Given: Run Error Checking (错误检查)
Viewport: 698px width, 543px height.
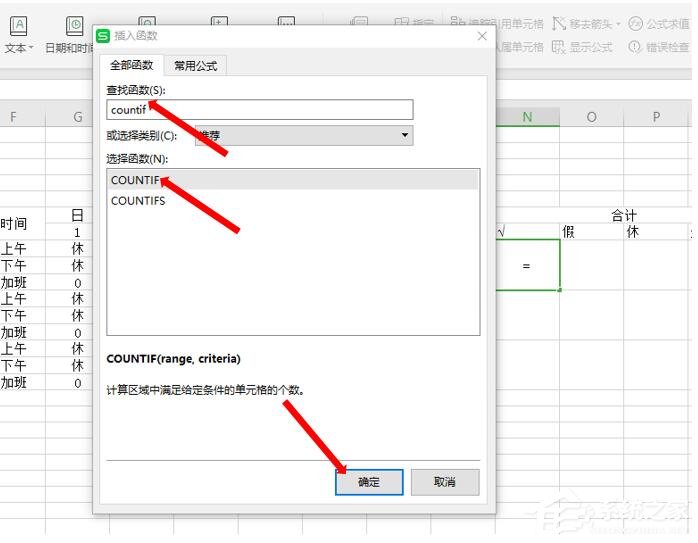Looking at the screenshot, I should click(659, 47).
